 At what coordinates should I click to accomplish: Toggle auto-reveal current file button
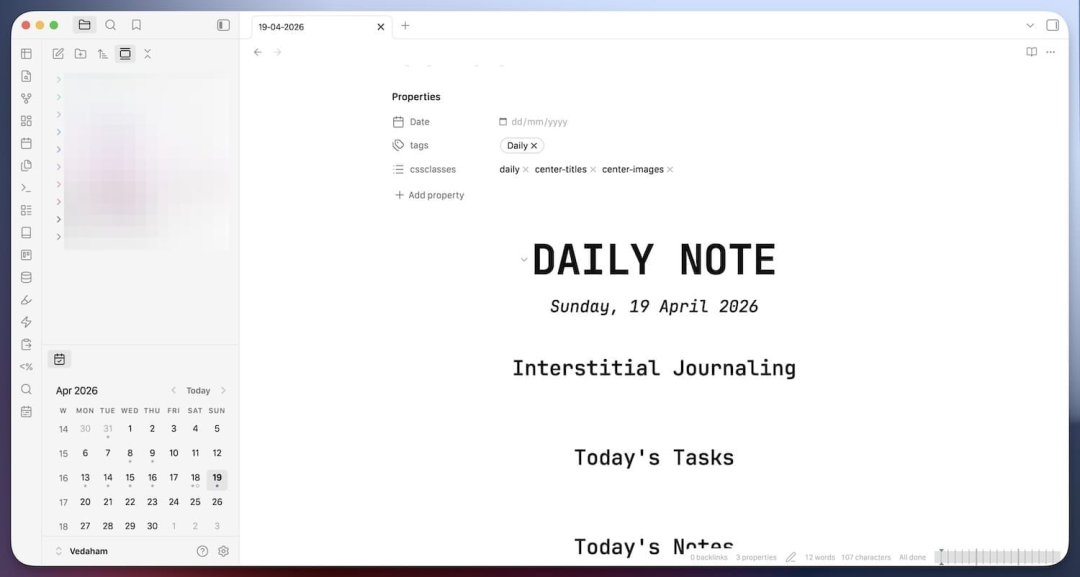click(x=125, y=54)
